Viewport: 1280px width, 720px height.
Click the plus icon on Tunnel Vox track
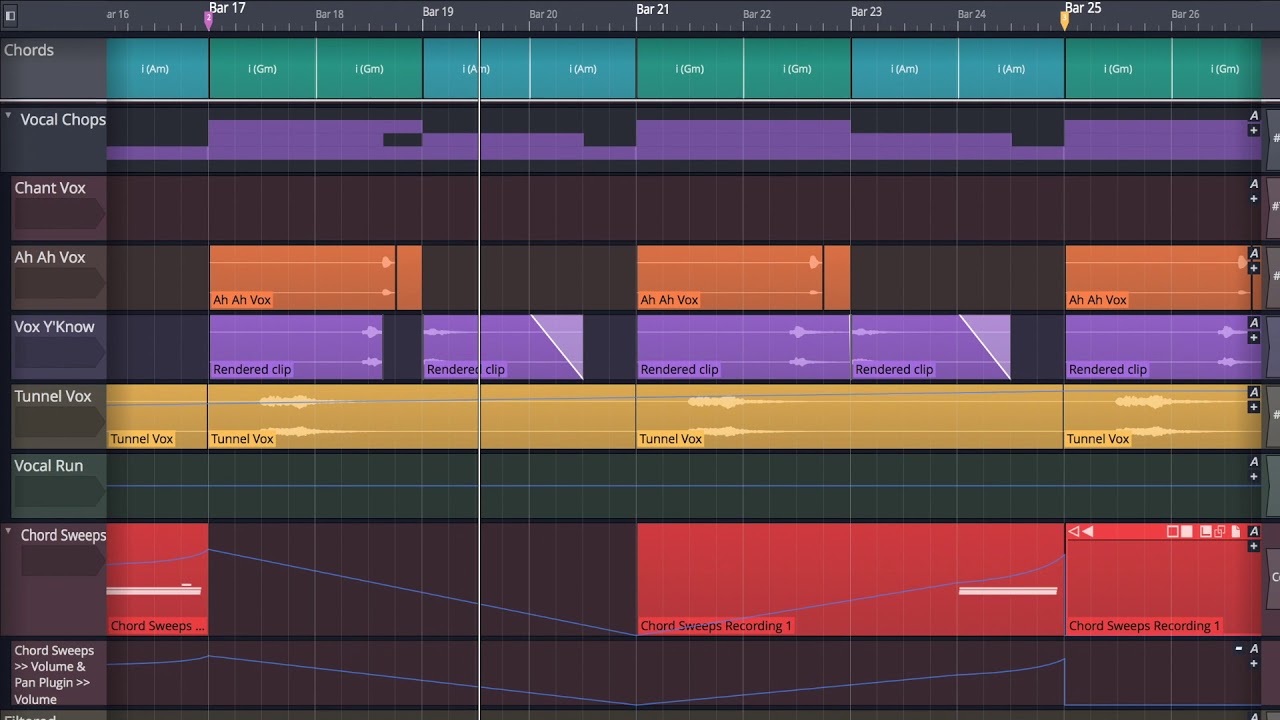click(1254, 407)
